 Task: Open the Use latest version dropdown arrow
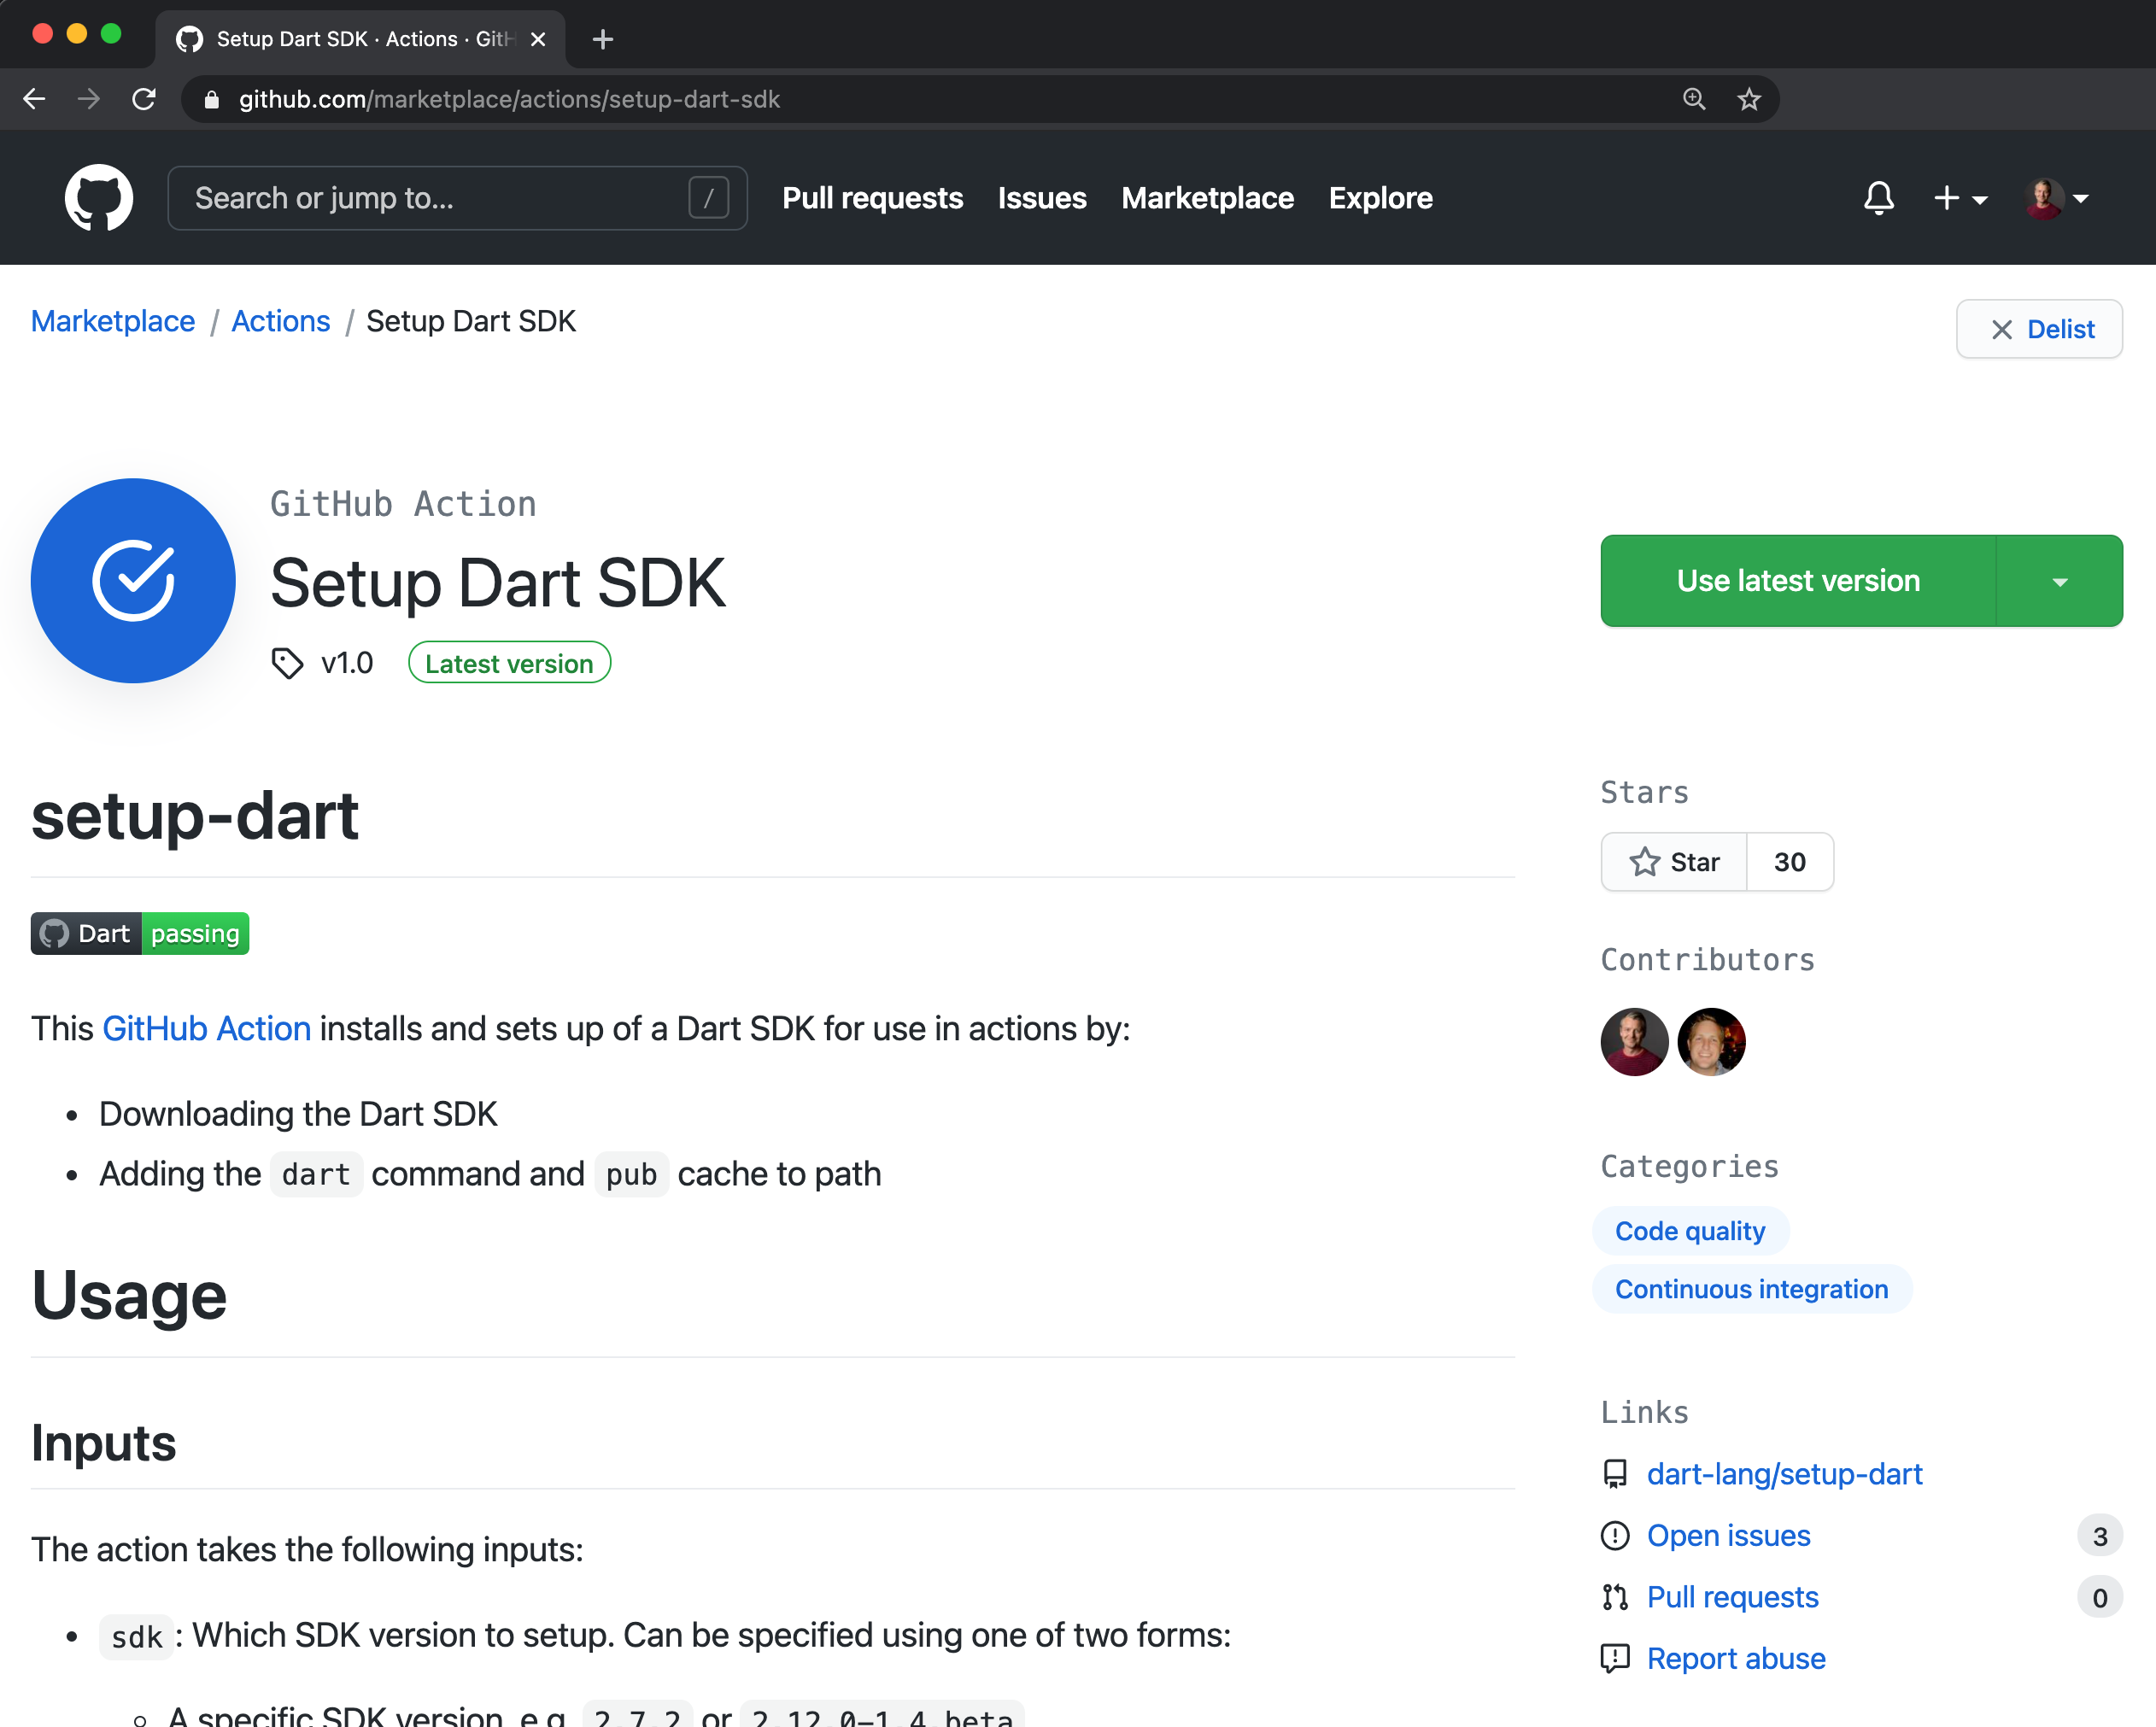point(2059,581)
